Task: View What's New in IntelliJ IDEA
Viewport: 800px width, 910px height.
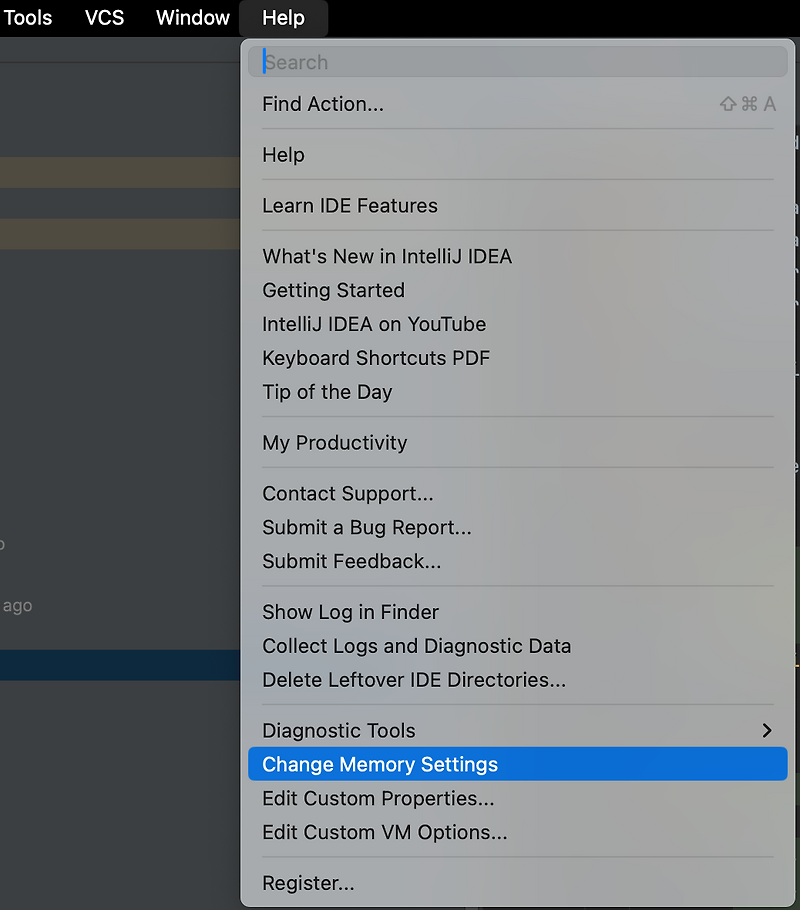Action: 386,256
